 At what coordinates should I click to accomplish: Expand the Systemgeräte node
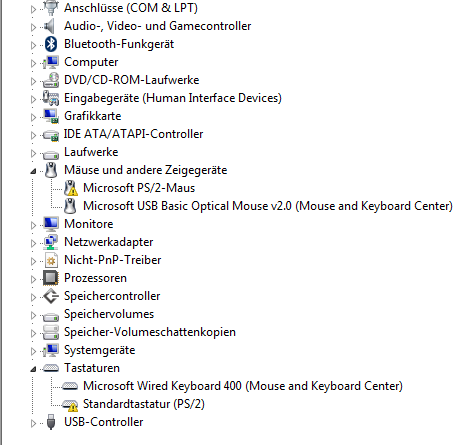point(33,351)
